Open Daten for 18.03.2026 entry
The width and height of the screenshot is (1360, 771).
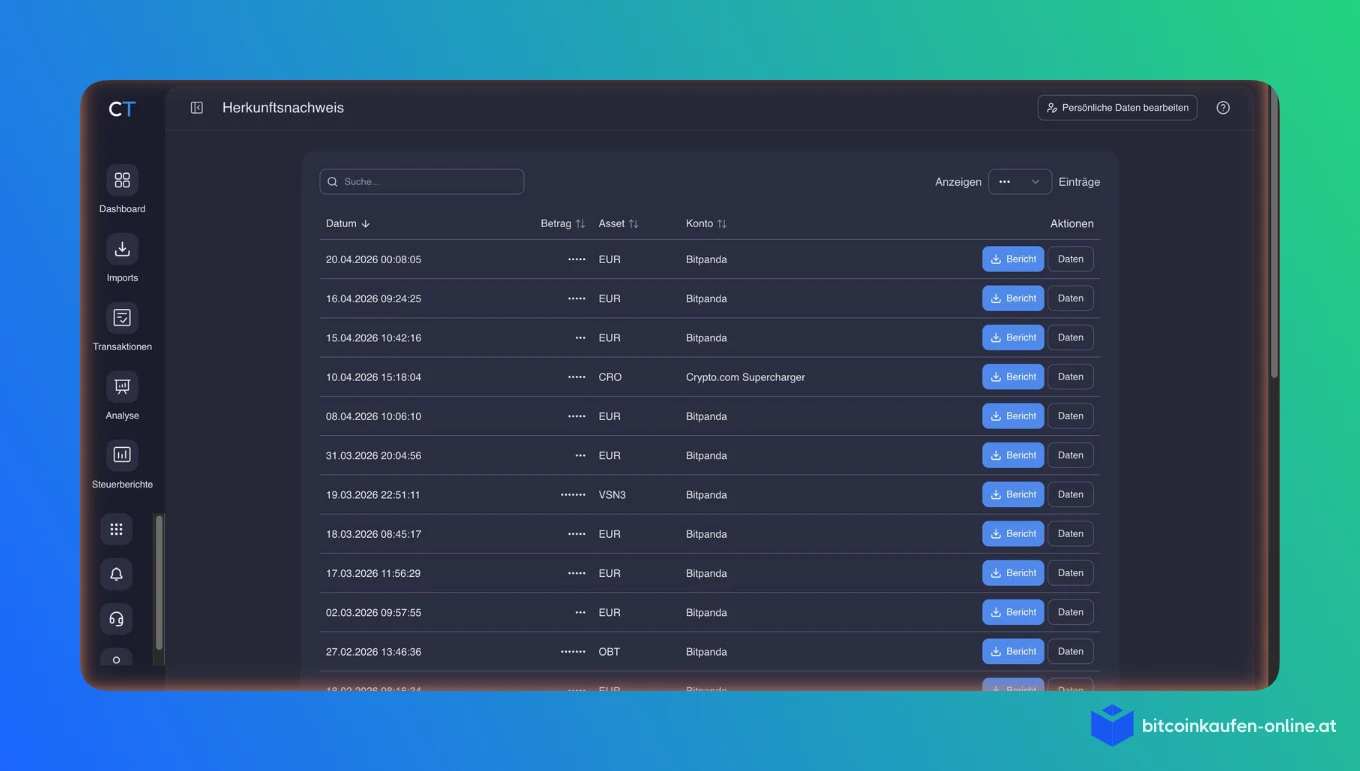[x=1070, y=534]
